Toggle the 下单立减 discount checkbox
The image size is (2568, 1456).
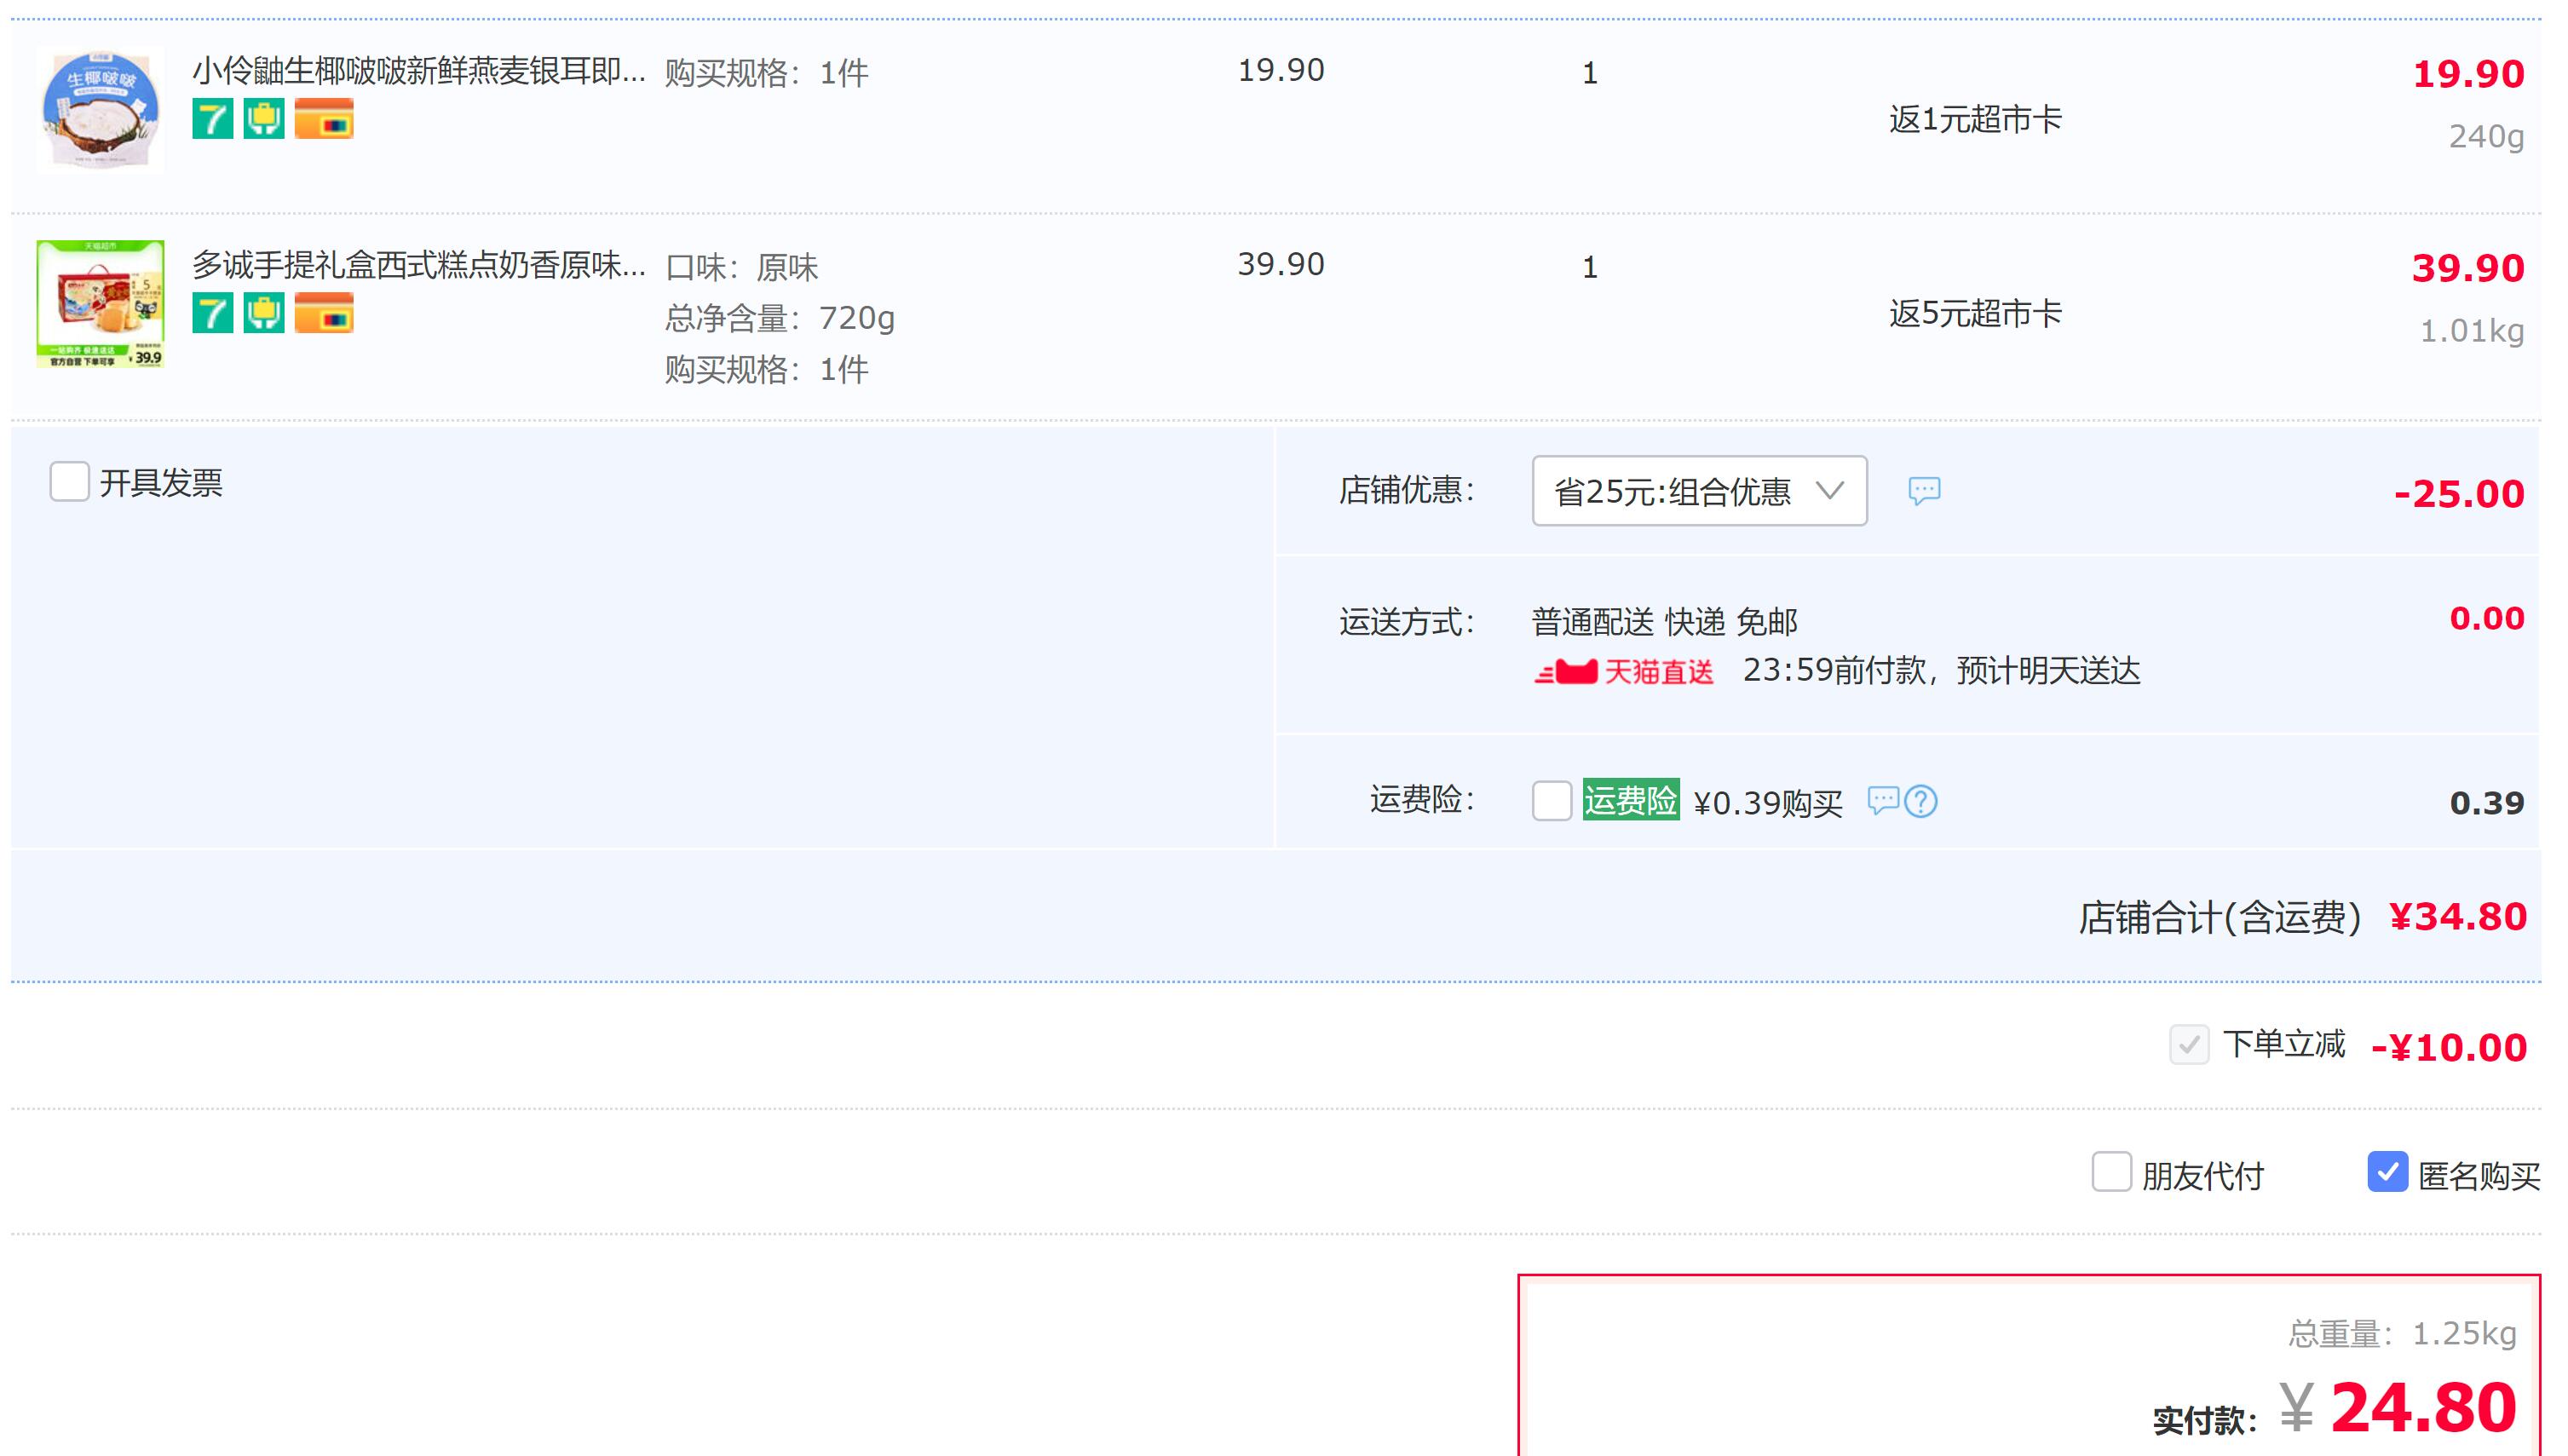[2189, 1045]
